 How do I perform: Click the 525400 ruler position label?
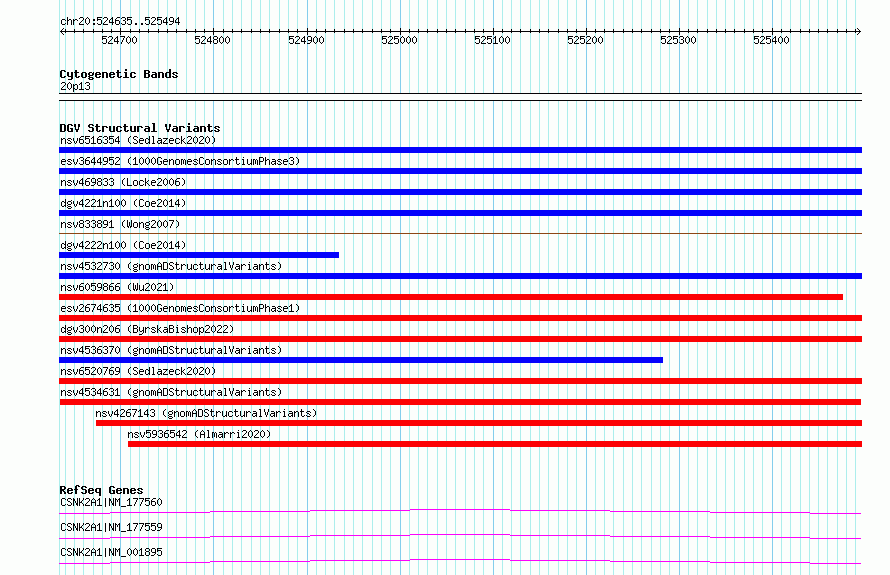pos(771,40)
